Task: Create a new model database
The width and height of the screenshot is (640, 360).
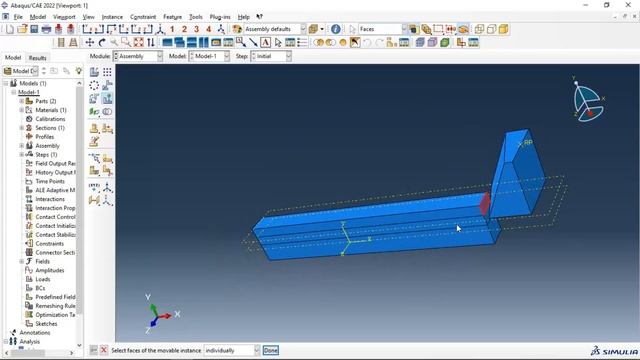Action: 9,29
